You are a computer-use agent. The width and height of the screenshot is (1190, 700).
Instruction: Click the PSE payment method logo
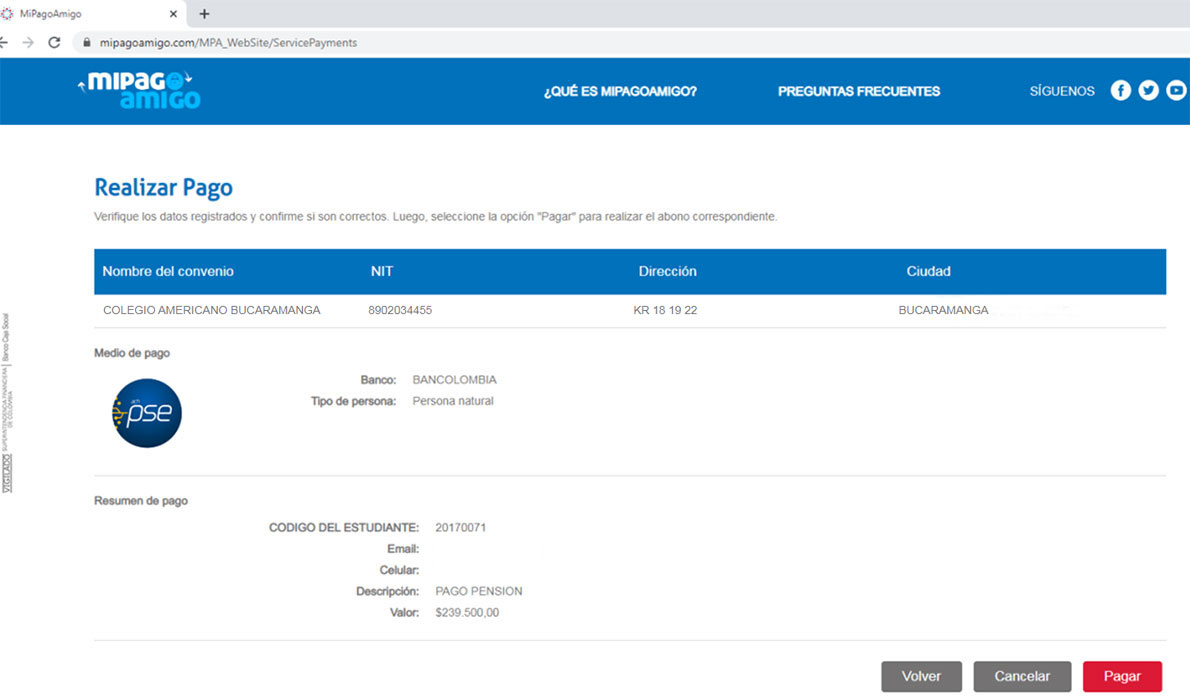tap(147, 413)
